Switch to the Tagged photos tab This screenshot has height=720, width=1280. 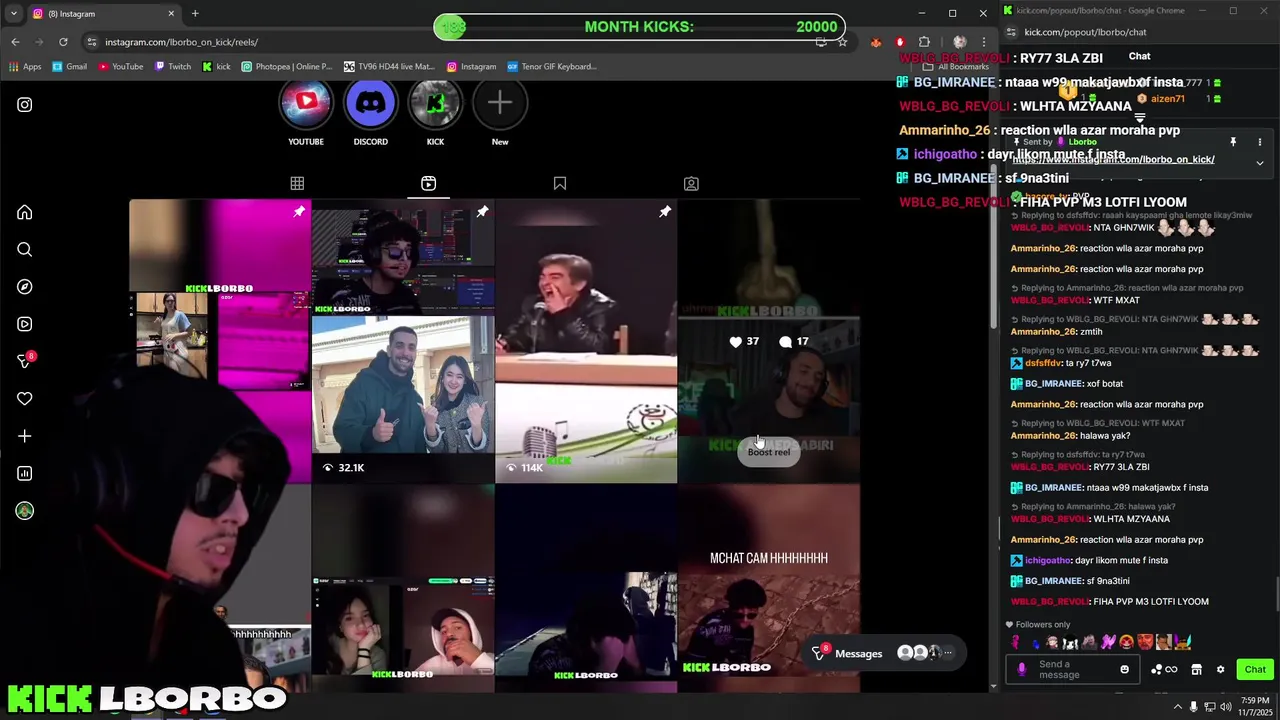[691, 183]
